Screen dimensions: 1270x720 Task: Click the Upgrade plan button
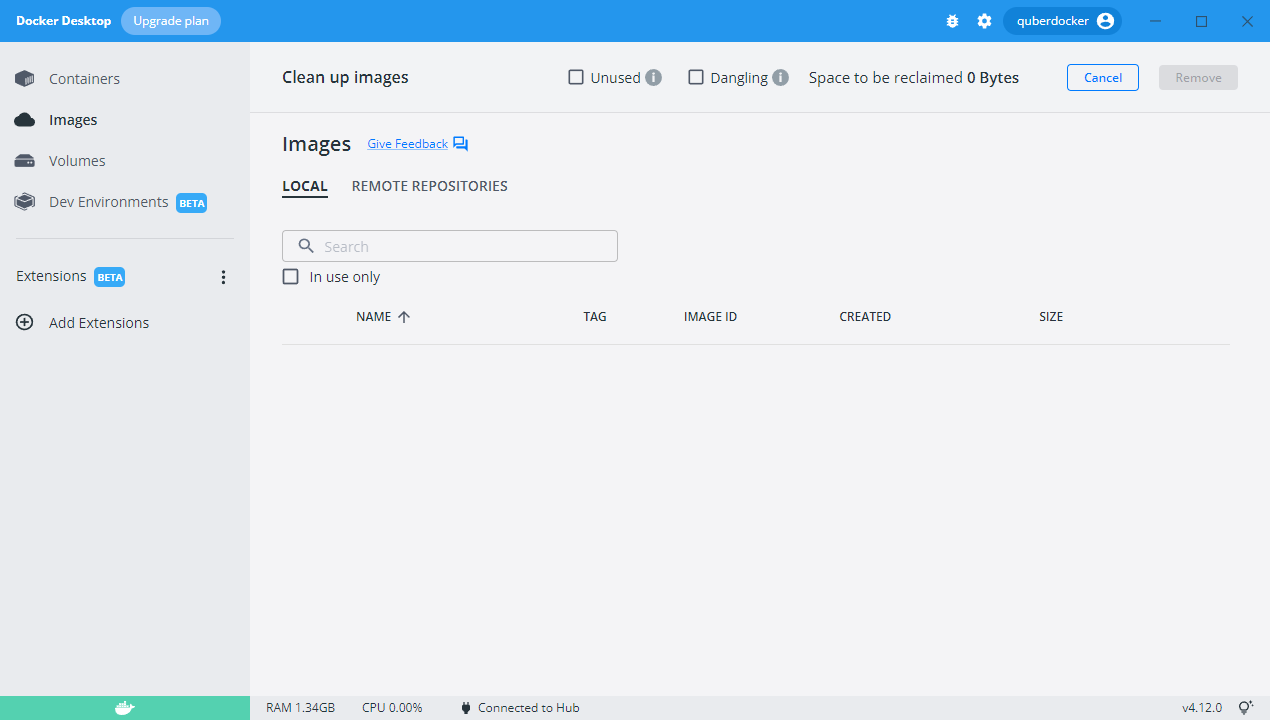[171, 21]
